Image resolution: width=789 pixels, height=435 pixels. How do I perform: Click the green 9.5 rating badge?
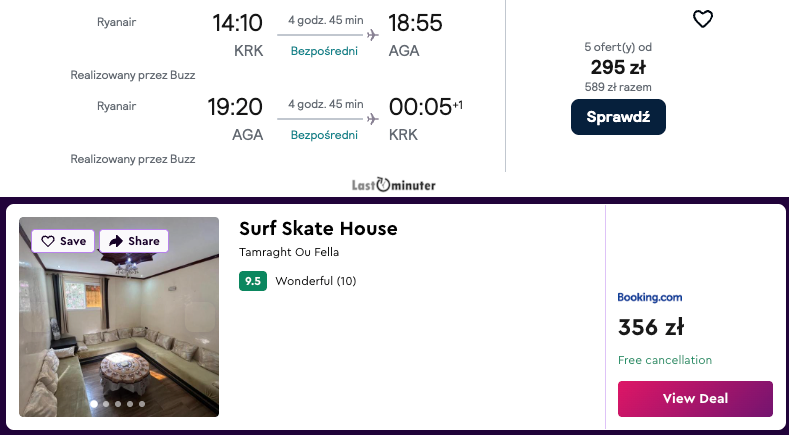pos(253,281)
